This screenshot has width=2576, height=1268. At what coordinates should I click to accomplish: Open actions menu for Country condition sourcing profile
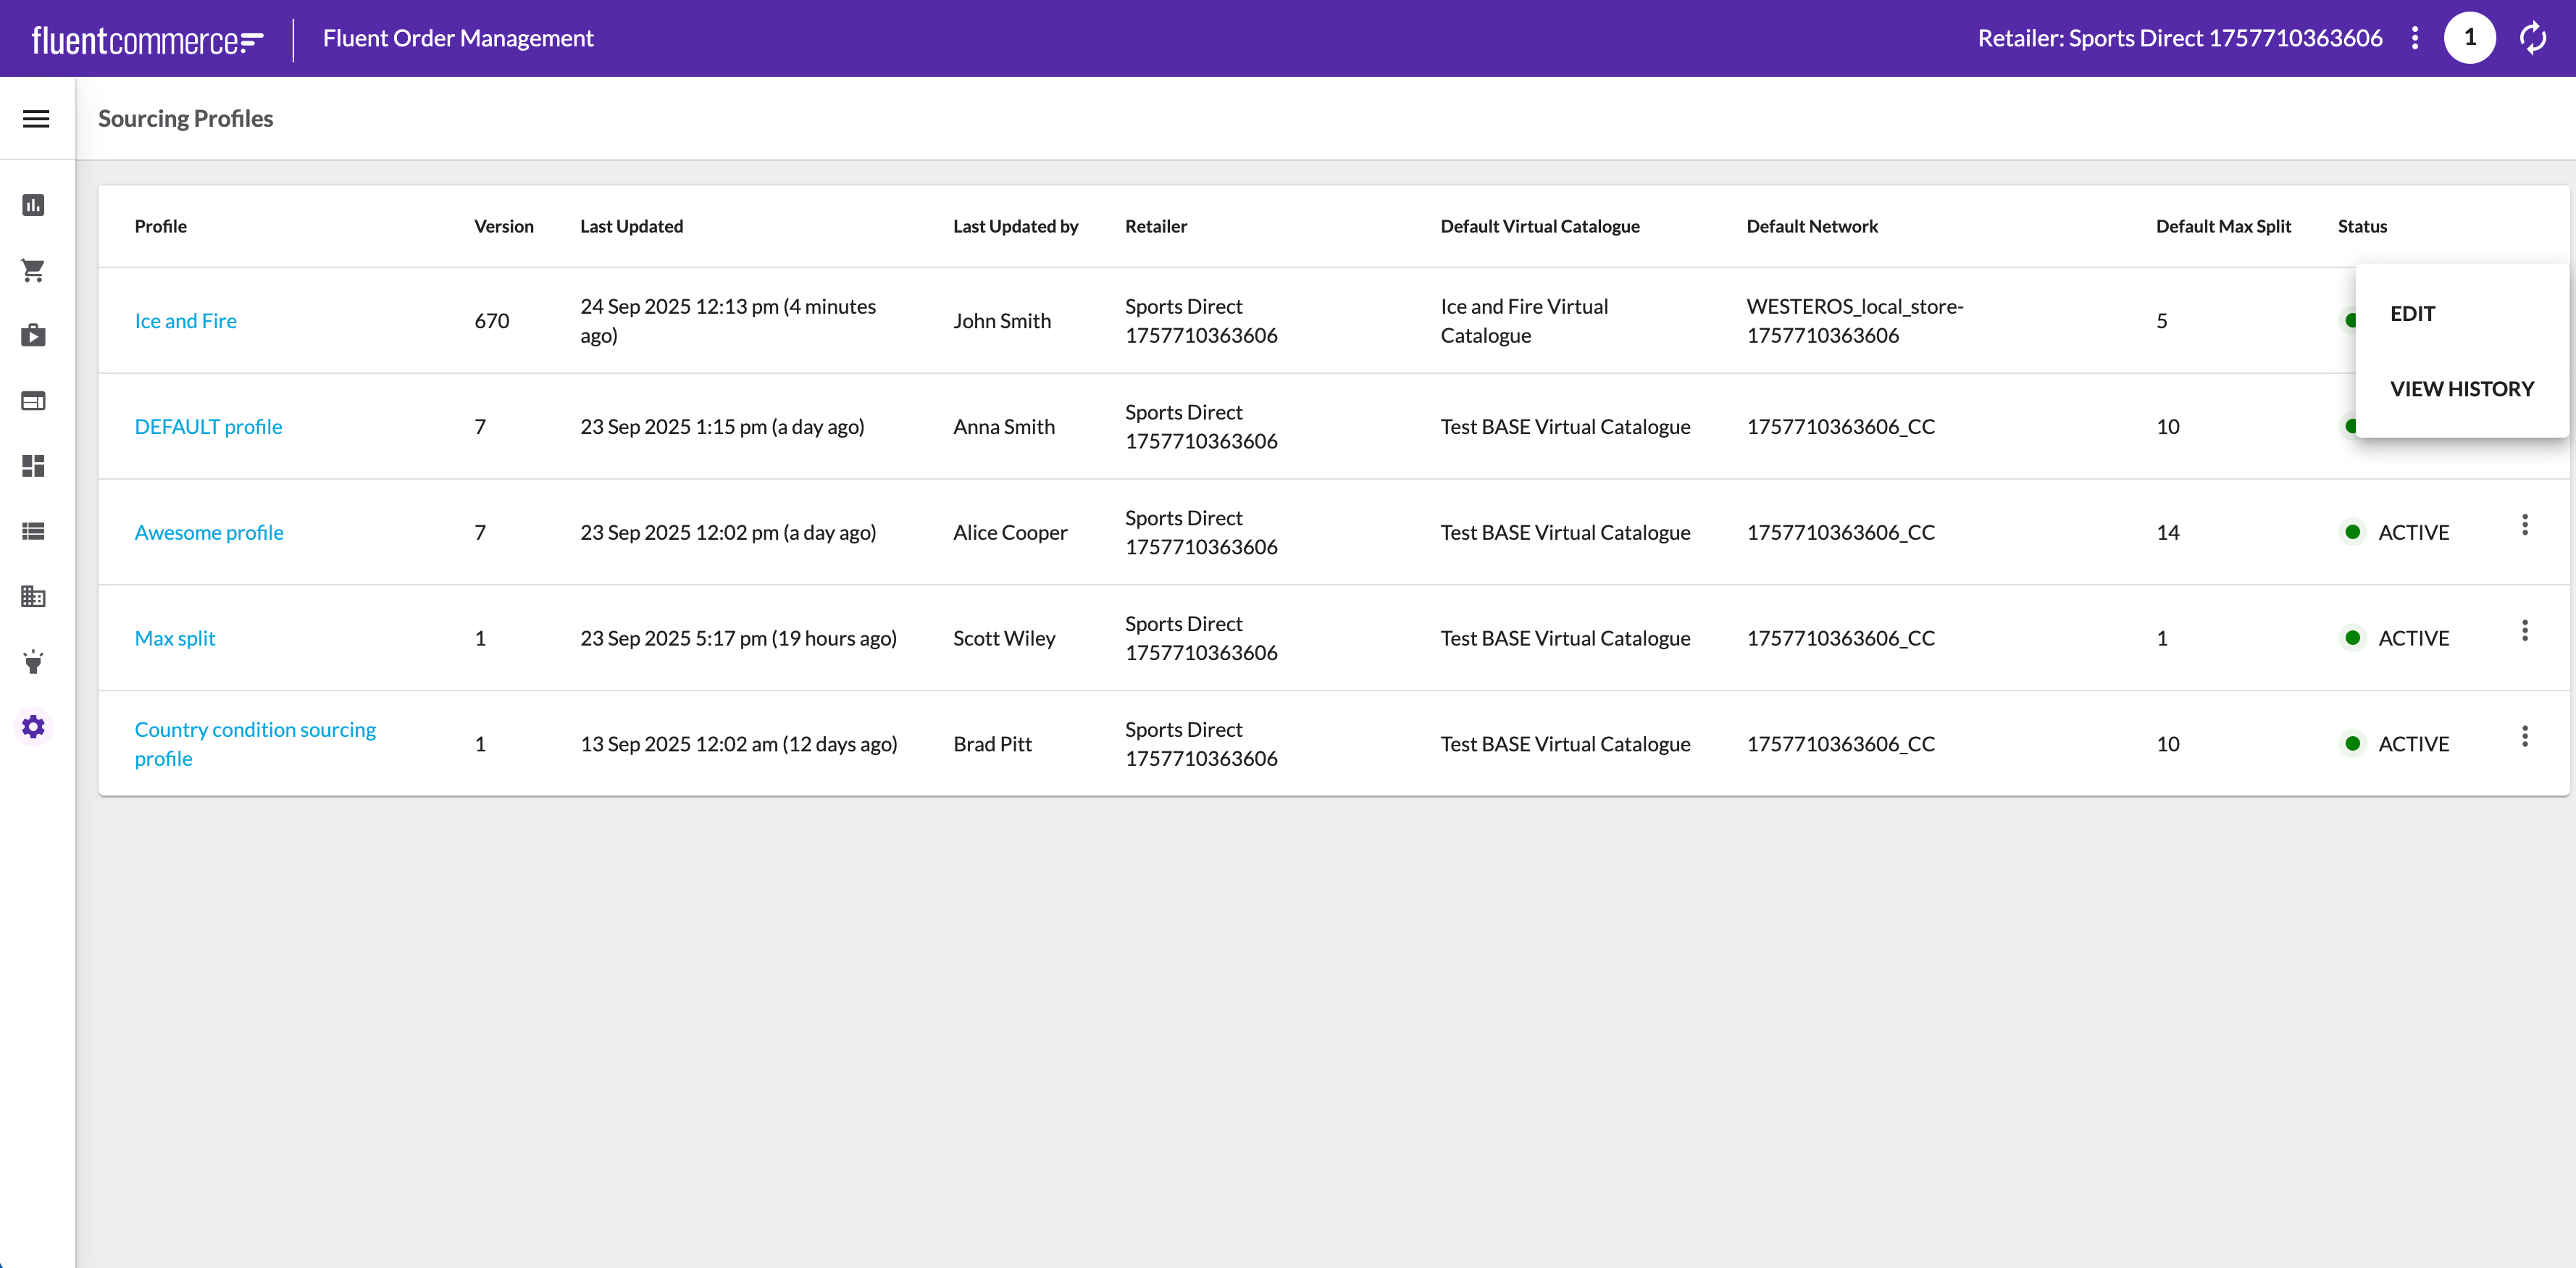tap(2524, 737)
